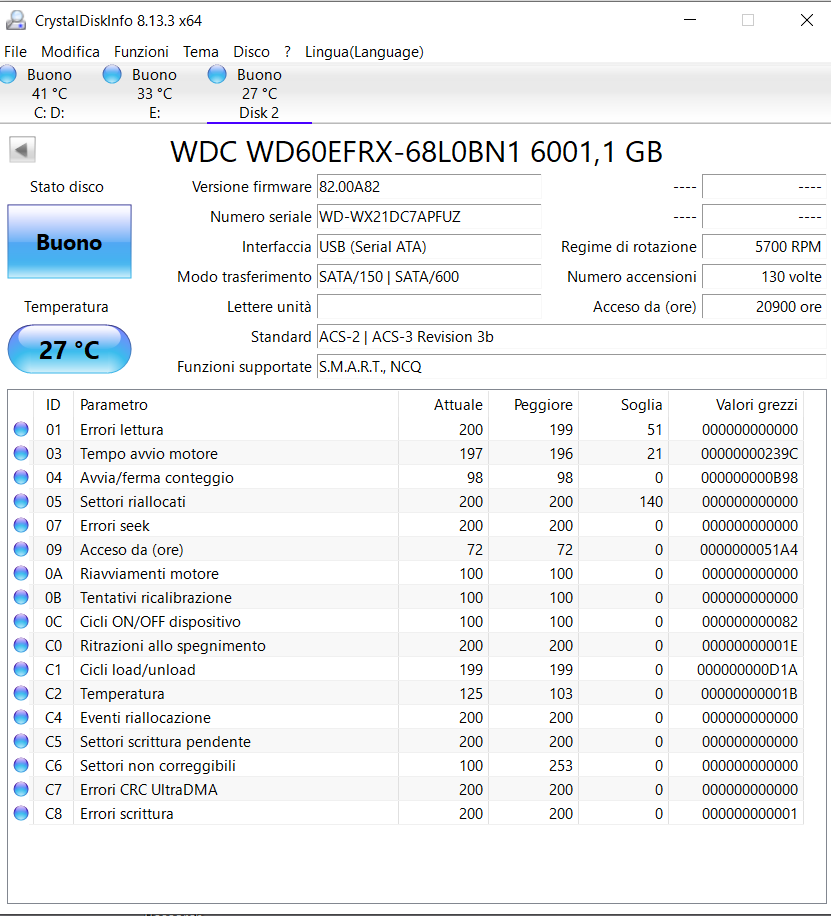Click the status orb of Errori seek row

pyautogui.click(x=21, y=525)
